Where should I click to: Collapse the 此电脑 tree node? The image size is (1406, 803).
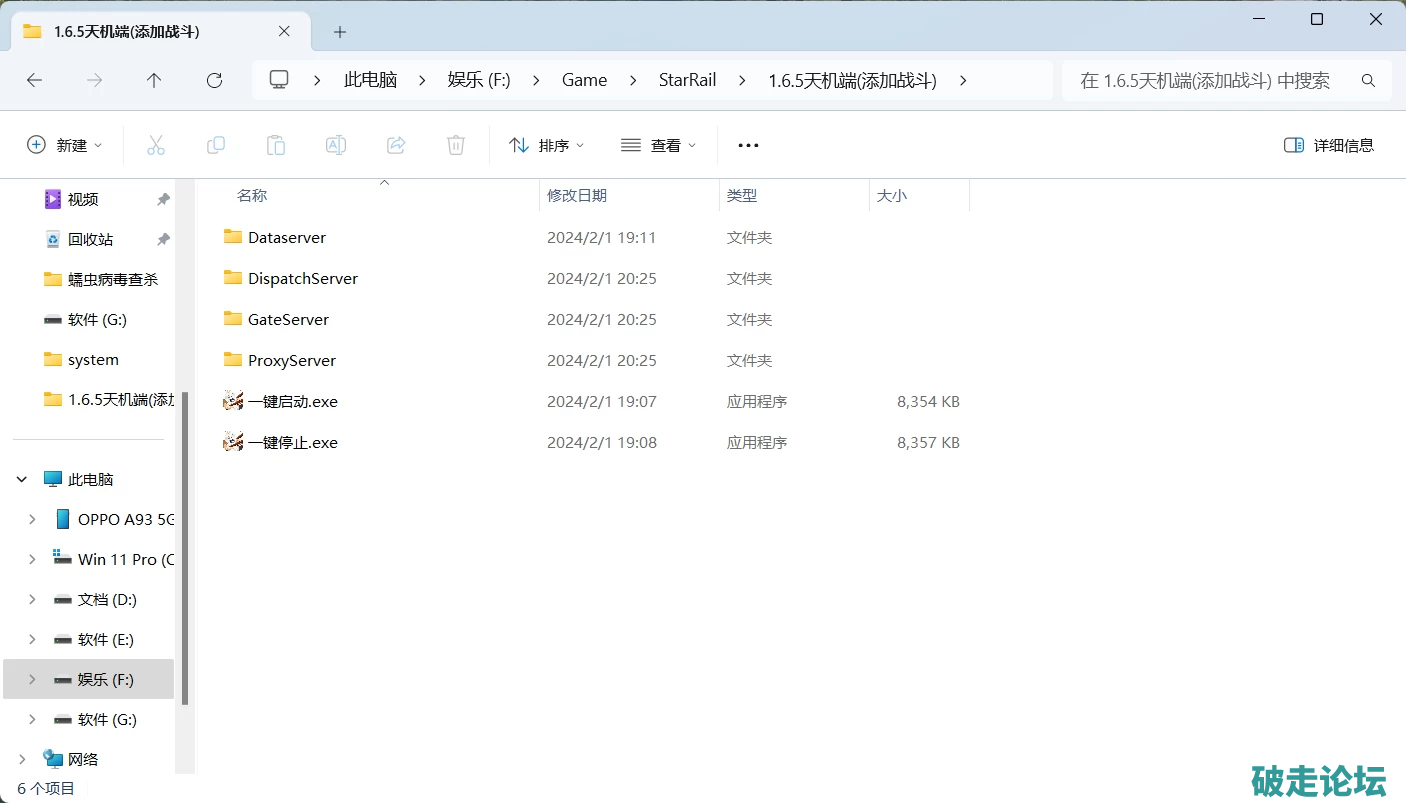coord(22,479)
